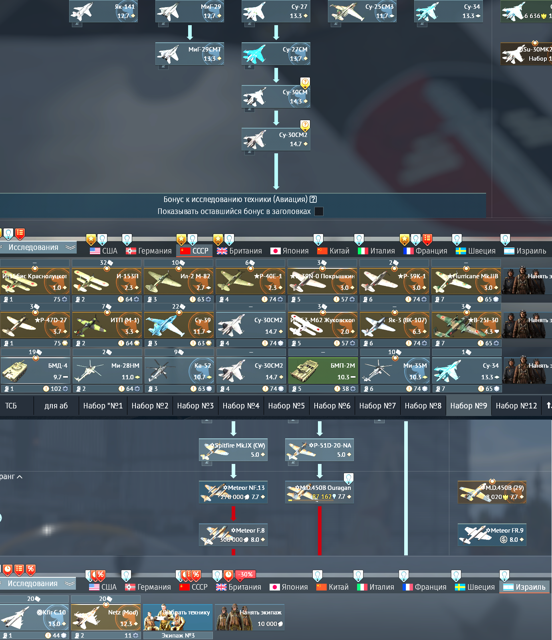Click Нанять экипаж for 10 000
The height and width of the screenshot is (640, 552).
pyautogui.click(x=250, y=618)
